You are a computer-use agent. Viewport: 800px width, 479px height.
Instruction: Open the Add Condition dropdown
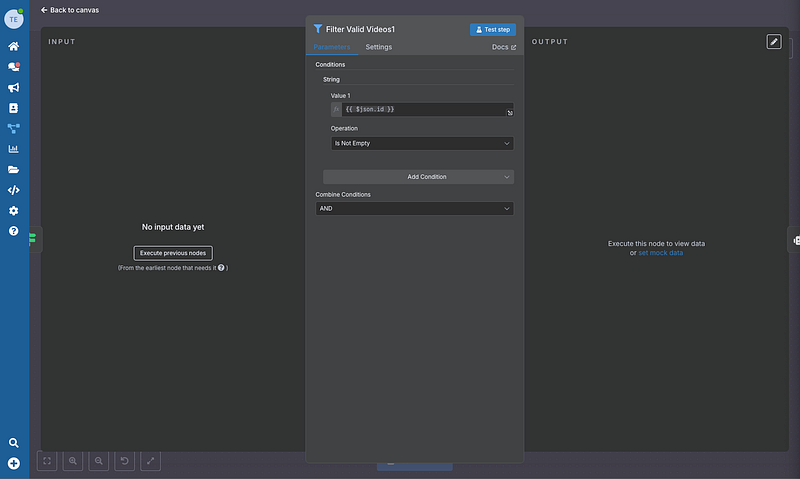tap(418, 177)
